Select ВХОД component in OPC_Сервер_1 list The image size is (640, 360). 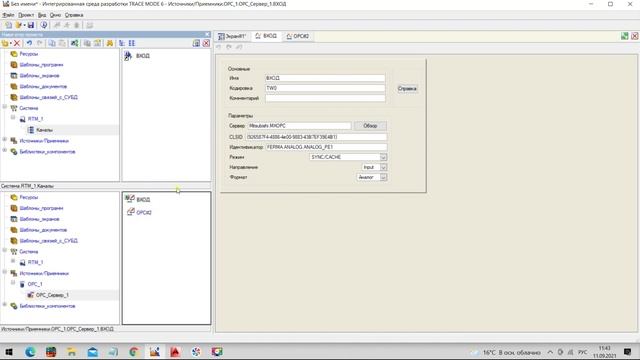pos(138,199)
